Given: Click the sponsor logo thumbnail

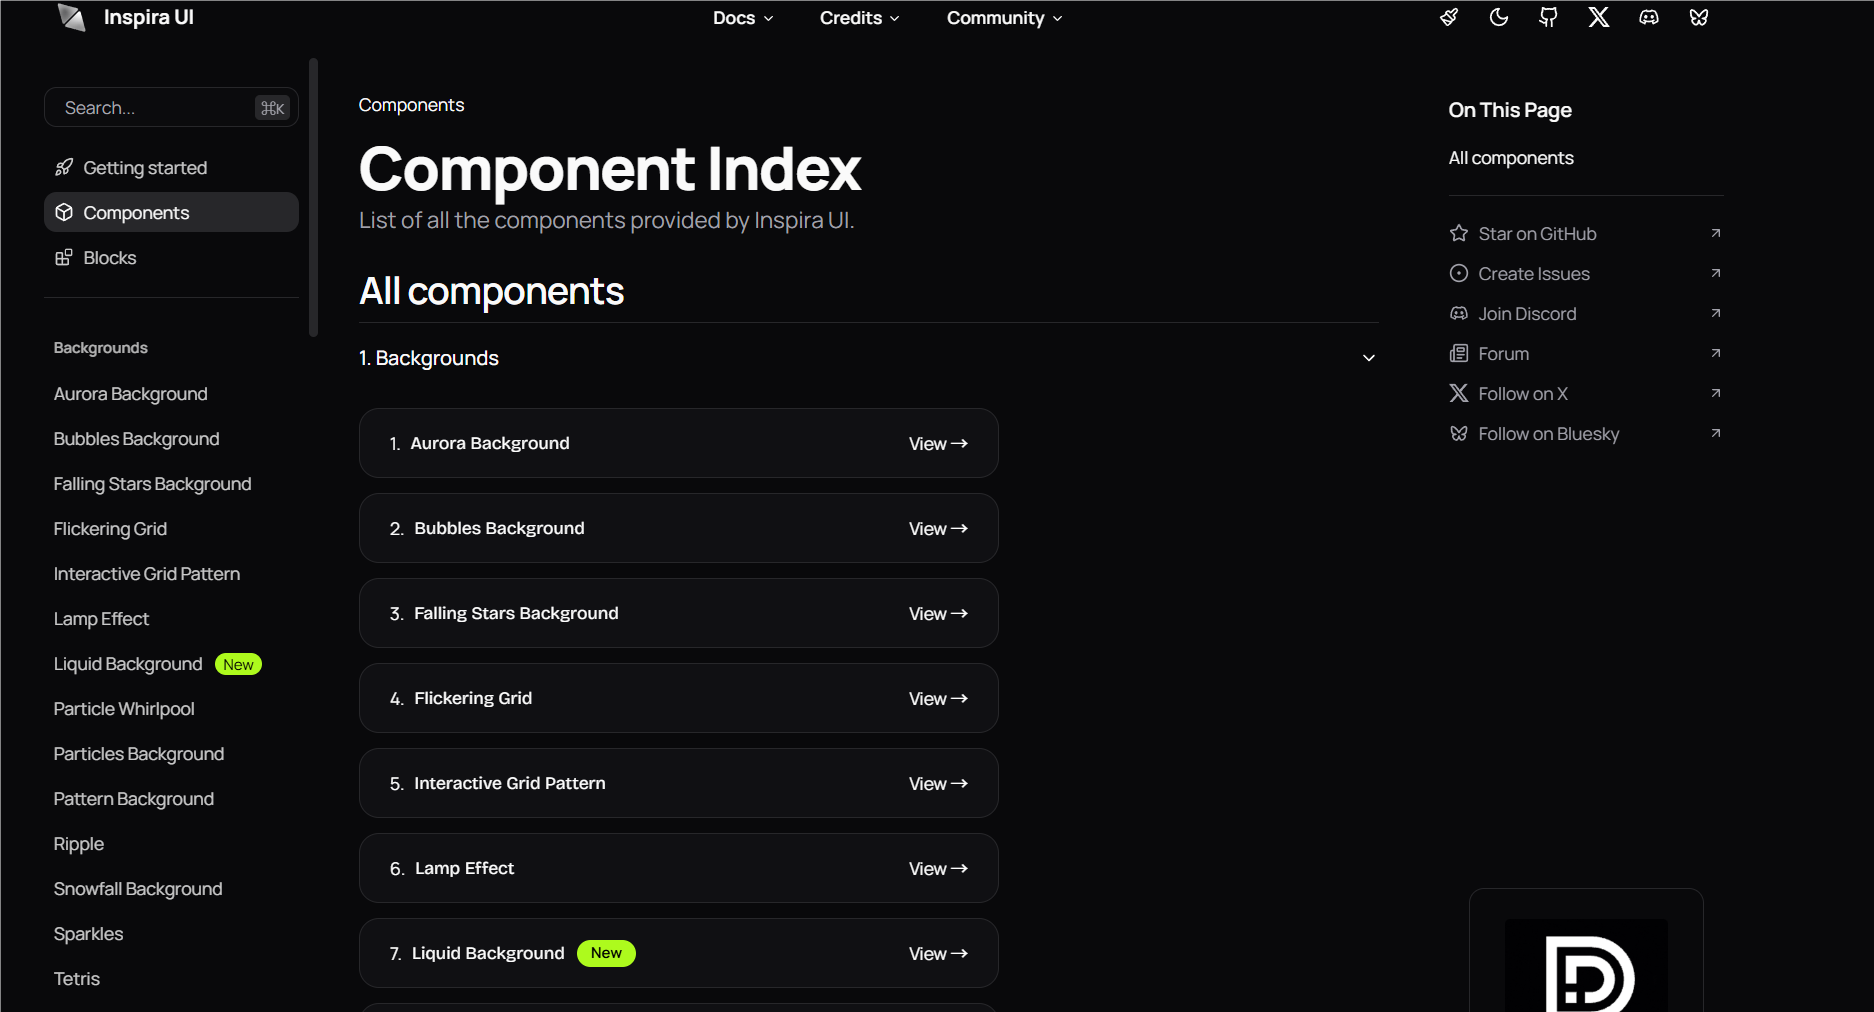Looking at the screenshot, I should tap(1586, 965).
